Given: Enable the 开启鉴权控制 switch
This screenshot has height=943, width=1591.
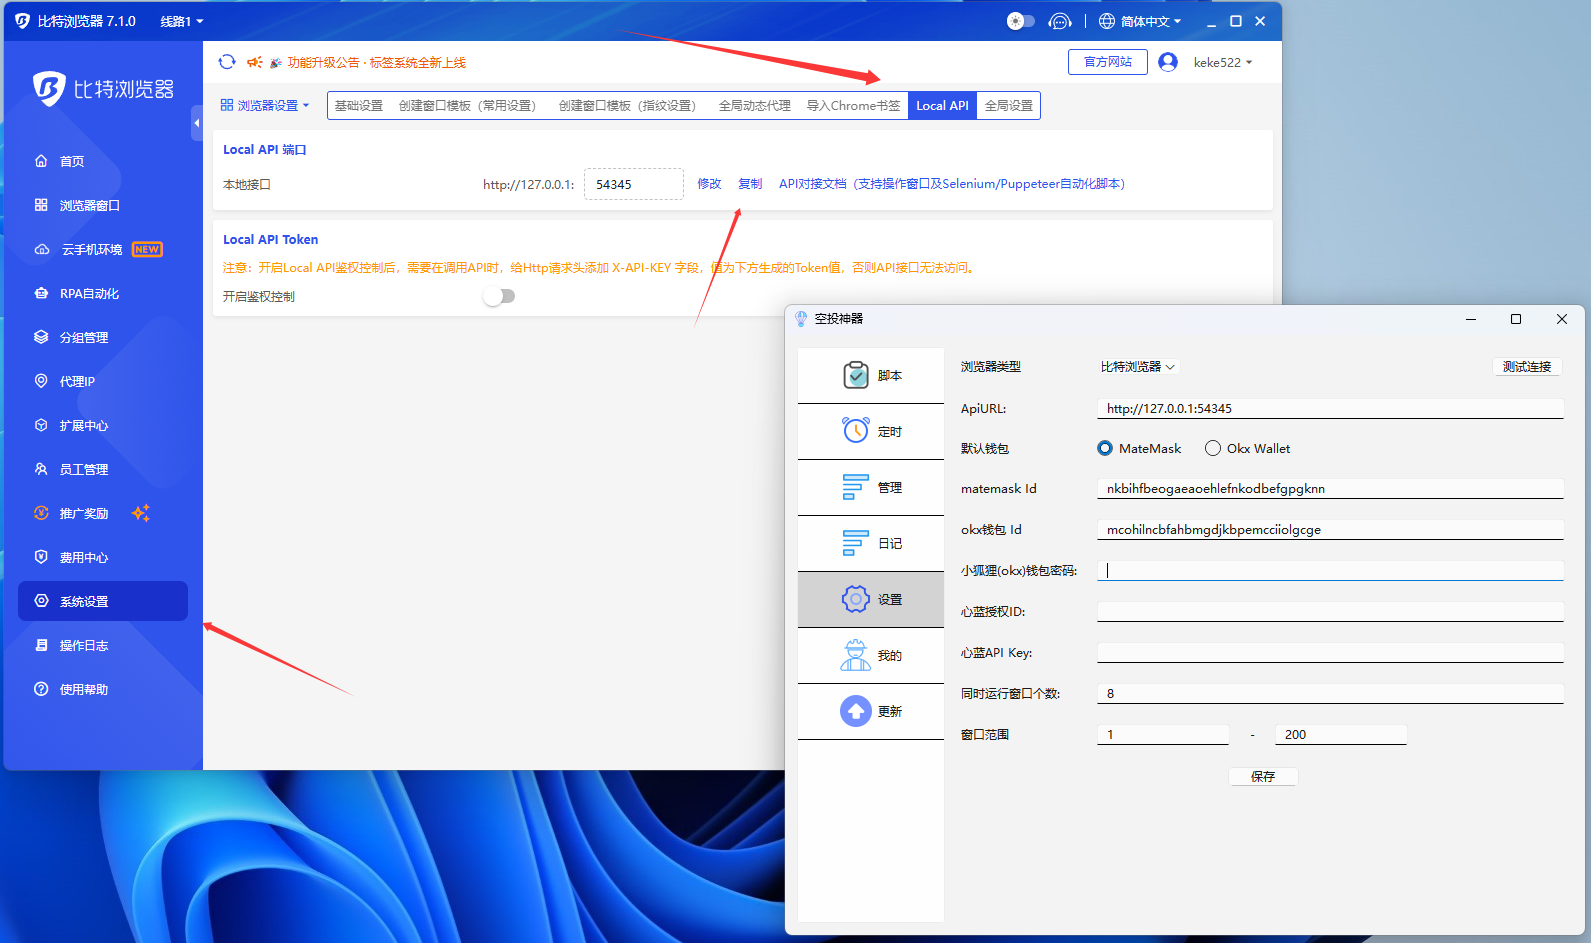Looking at the screenshot, I should 499,296.
